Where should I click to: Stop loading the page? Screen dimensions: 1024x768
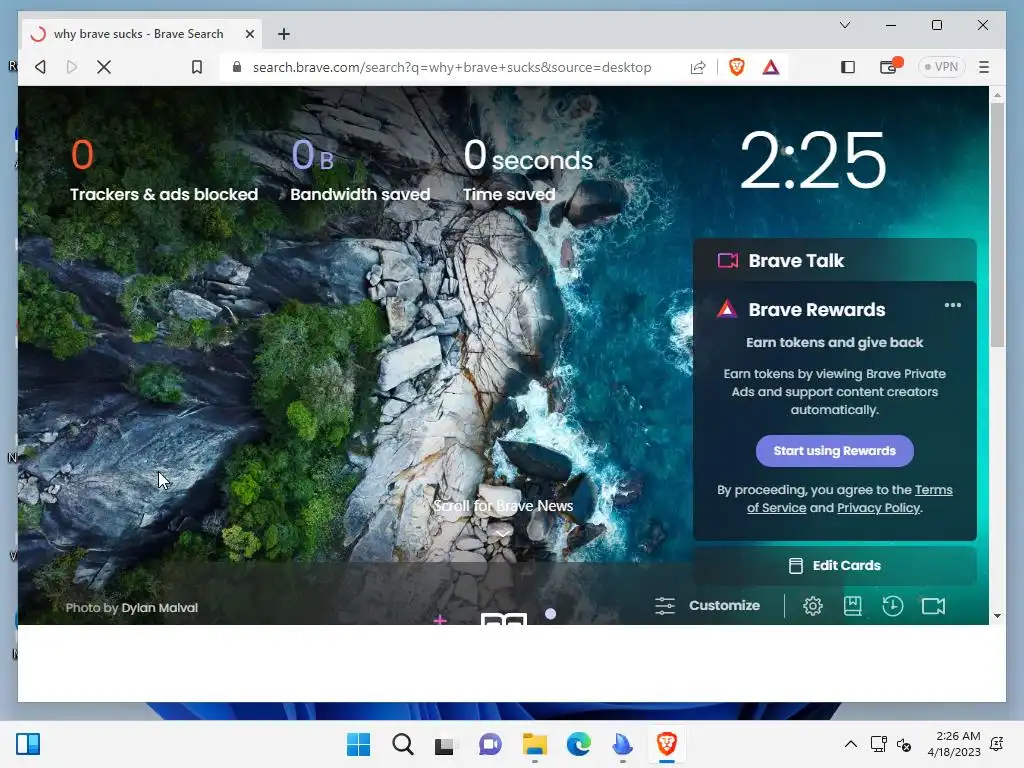(104, 67)
